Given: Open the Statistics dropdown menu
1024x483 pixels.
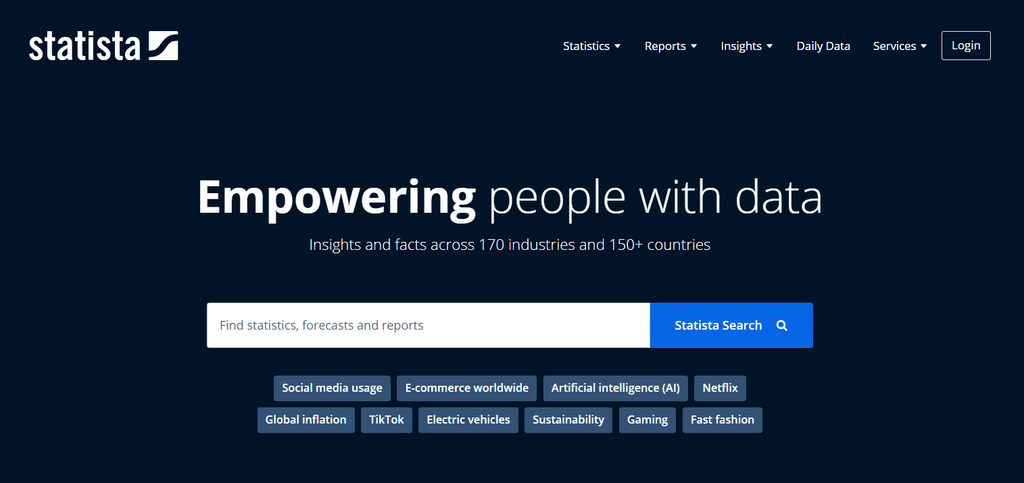Looking at the screenshot, I should click(592, 46).
